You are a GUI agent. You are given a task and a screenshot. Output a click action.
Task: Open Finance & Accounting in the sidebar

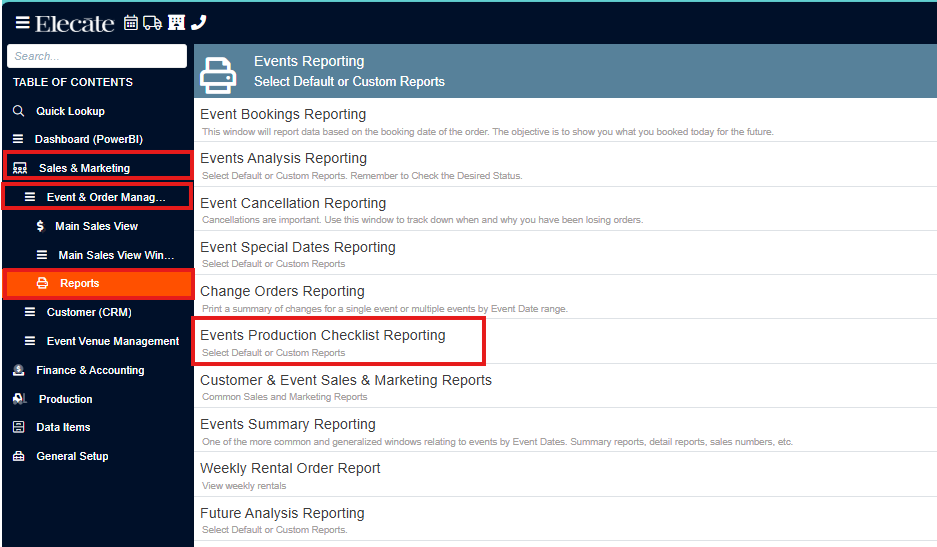(98, 370)
